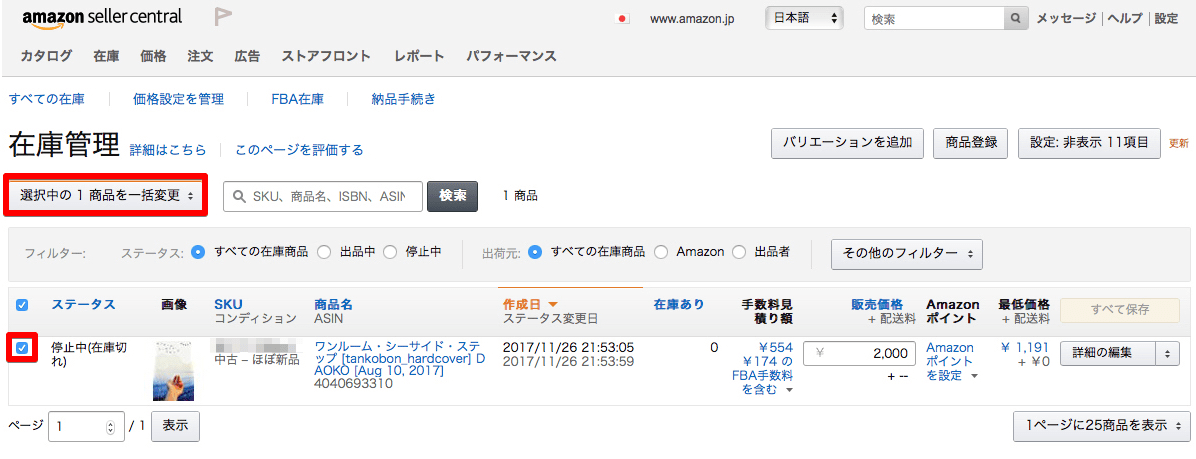Open arrow dropdown beside 詳細の編集

coord(1168,353)
